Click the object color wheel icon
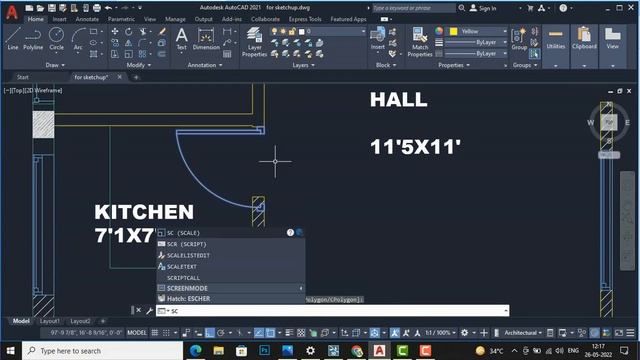Viewport: 640px width, 360px height. coord(439,31)
